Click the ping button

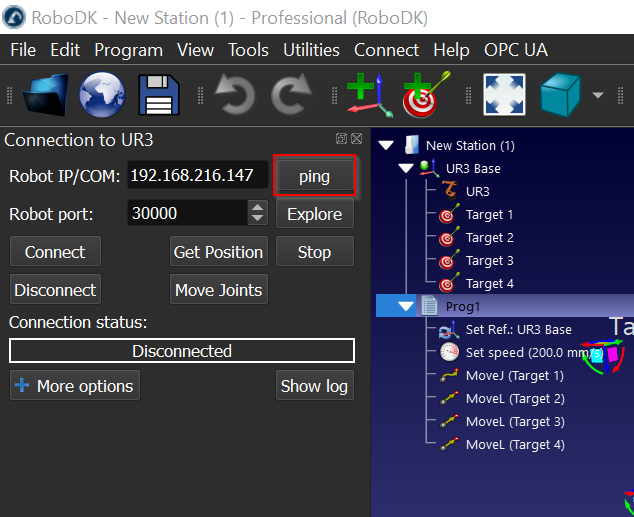point(315,176)
